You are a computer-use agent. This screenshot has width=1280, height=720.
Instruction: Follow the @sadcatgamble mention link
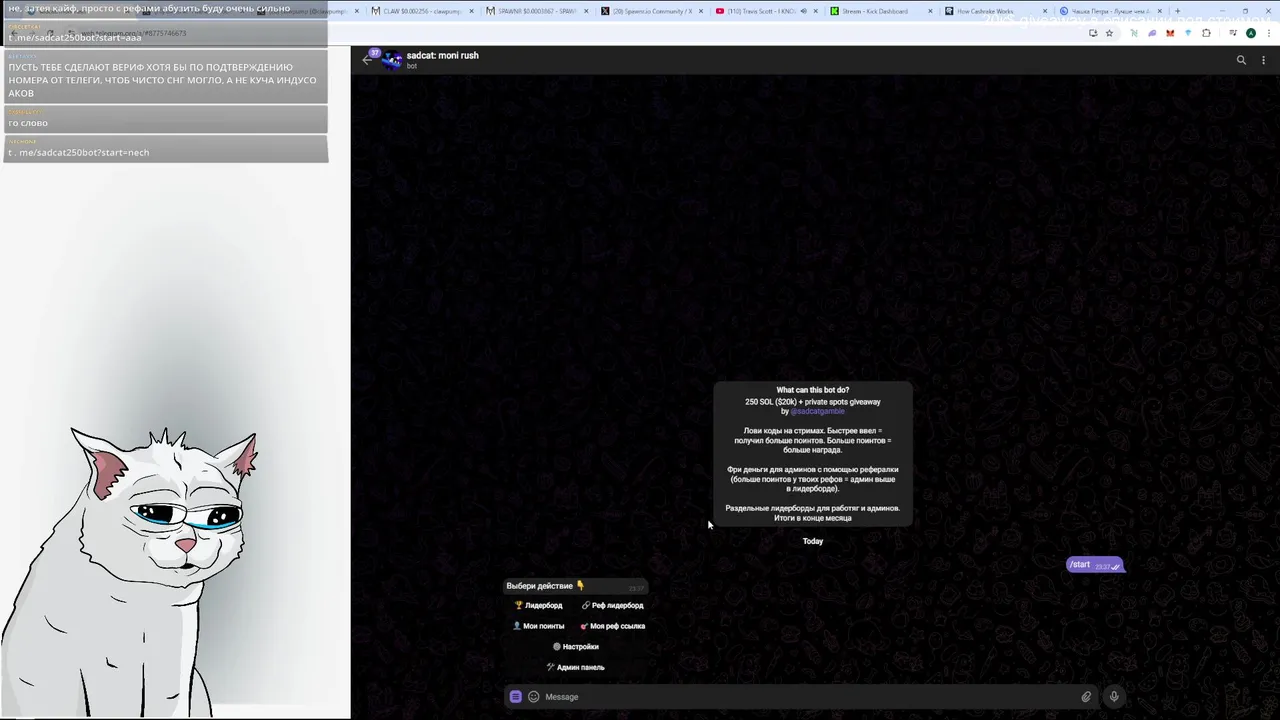click(818, 411)
